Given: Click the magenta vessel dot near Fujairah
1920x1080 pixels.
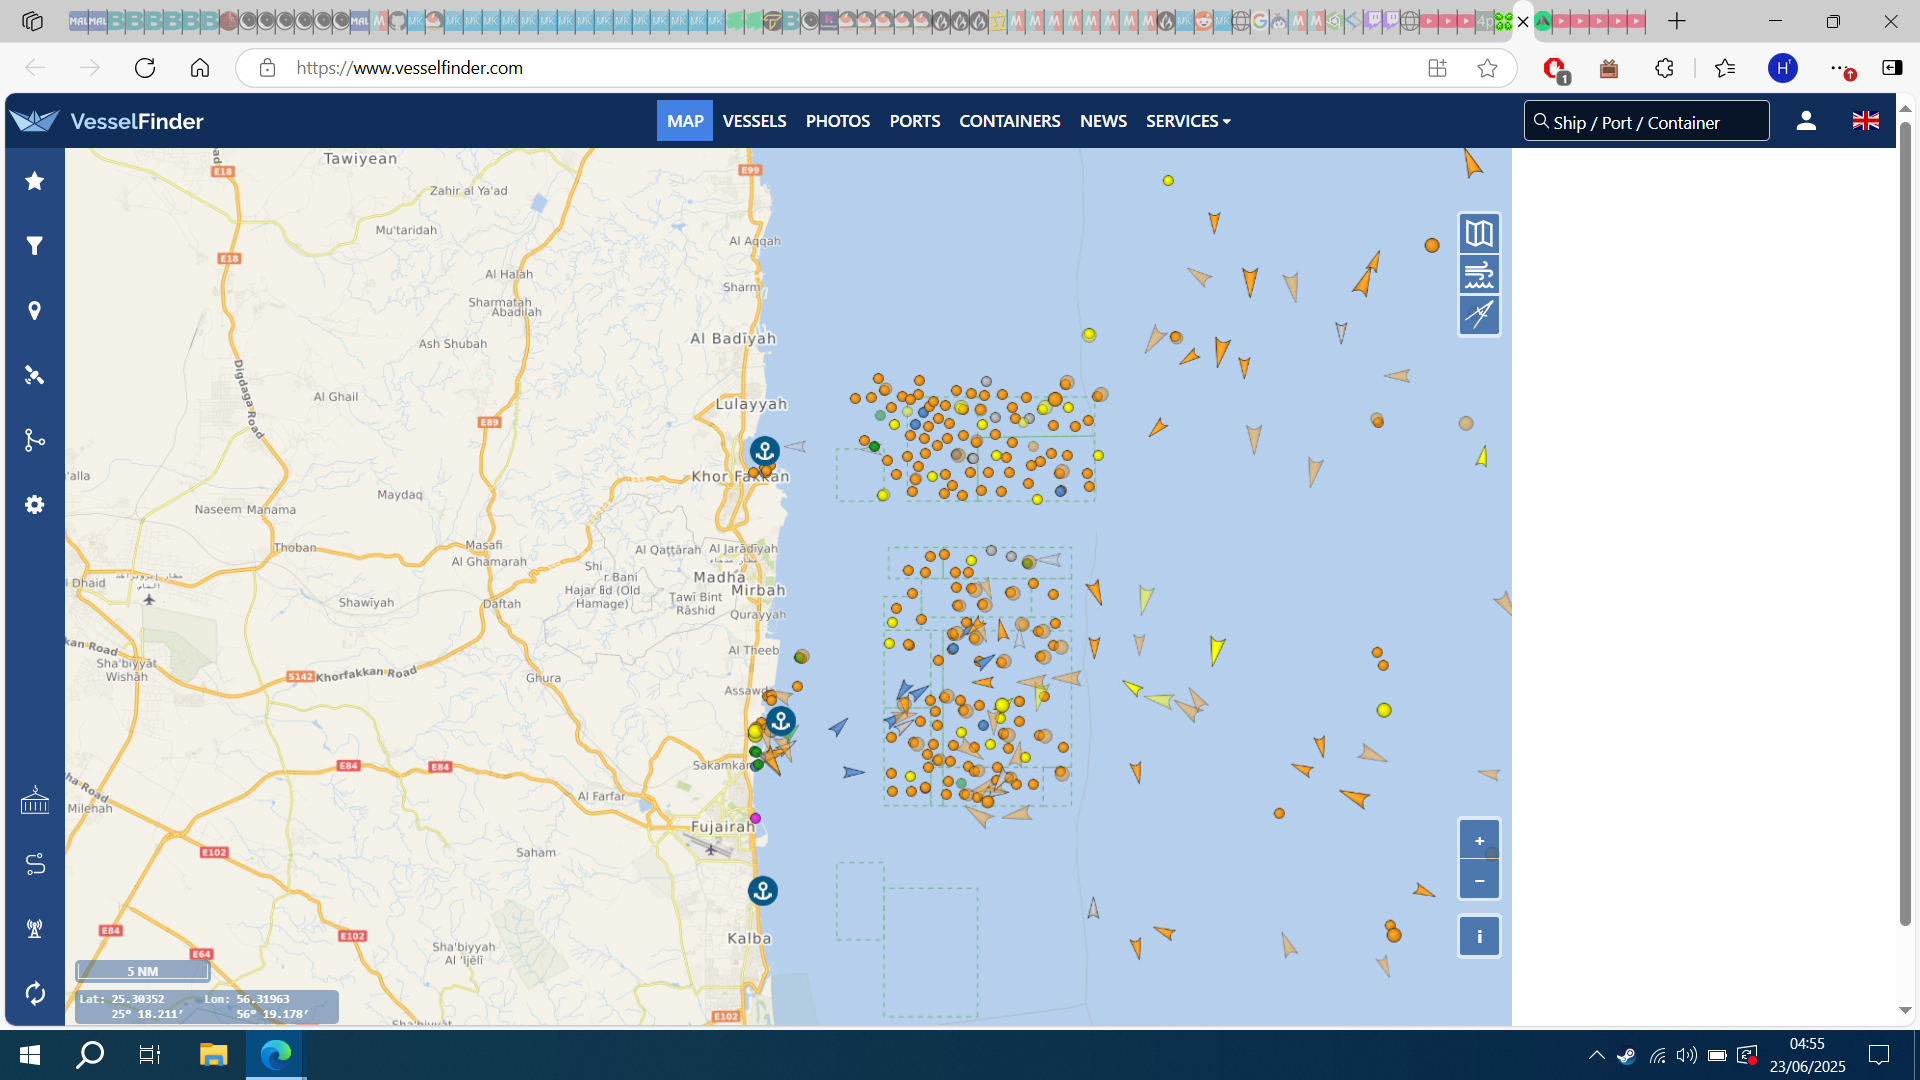Looking at the screenshot, I should click(756, 818).
